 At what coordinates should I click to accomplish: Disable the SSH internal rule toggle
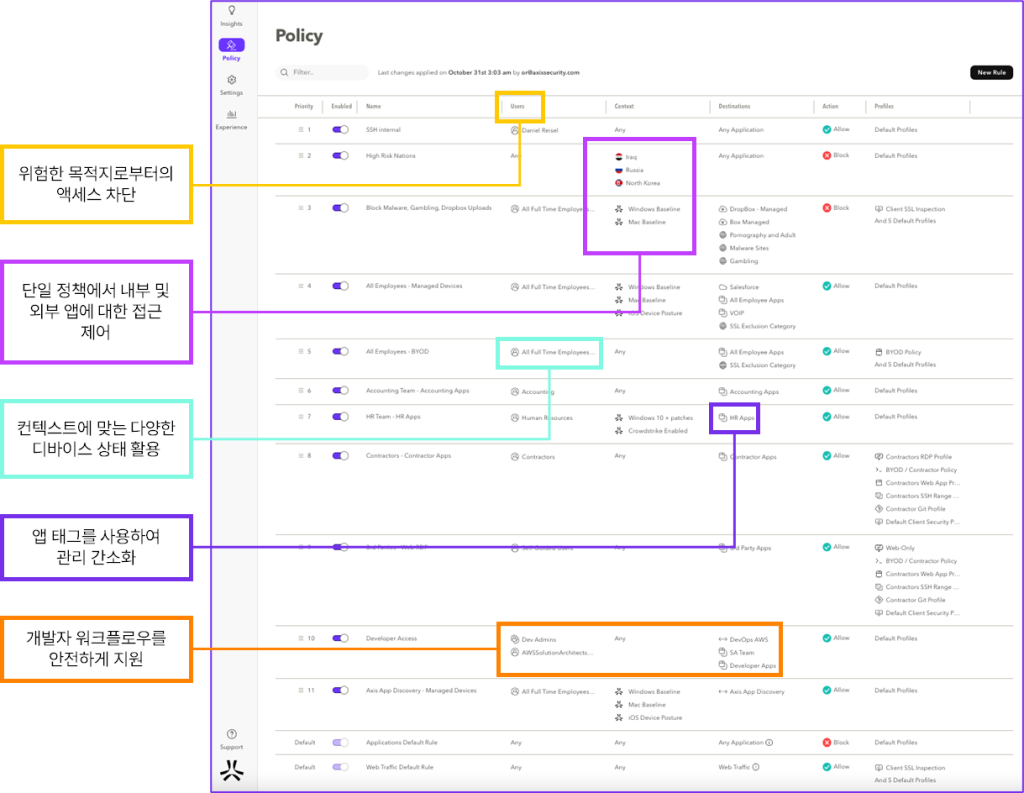tap(340, 130)
